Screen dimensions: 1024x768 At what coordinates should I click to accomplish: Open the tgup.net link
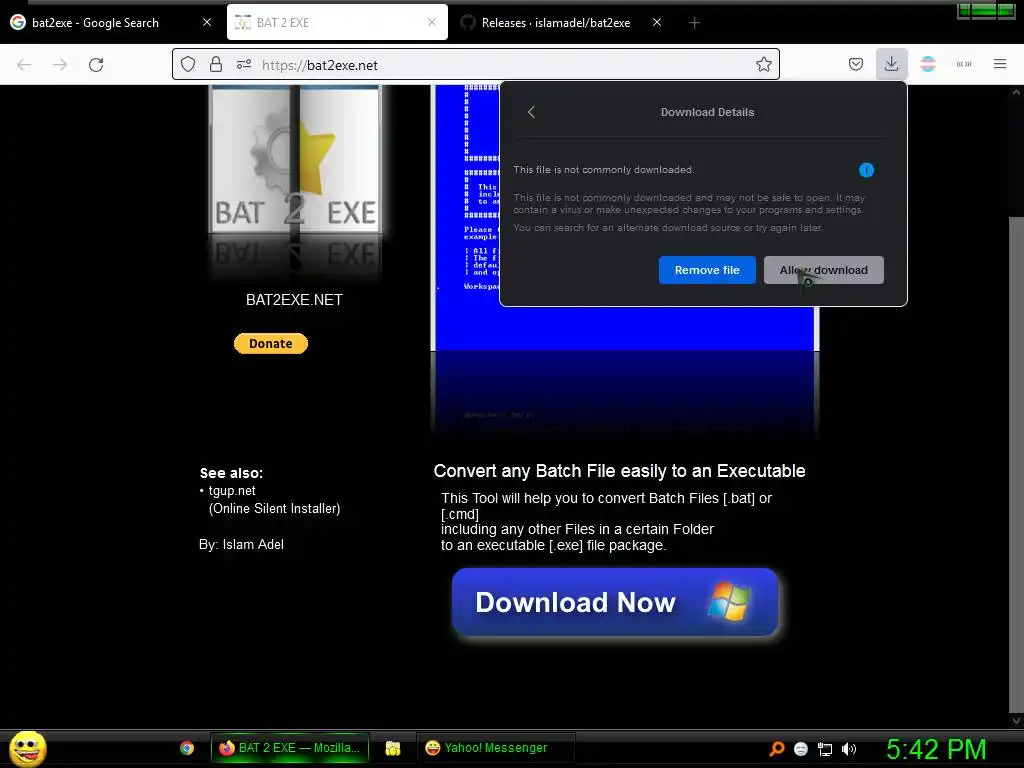(232, 490)
